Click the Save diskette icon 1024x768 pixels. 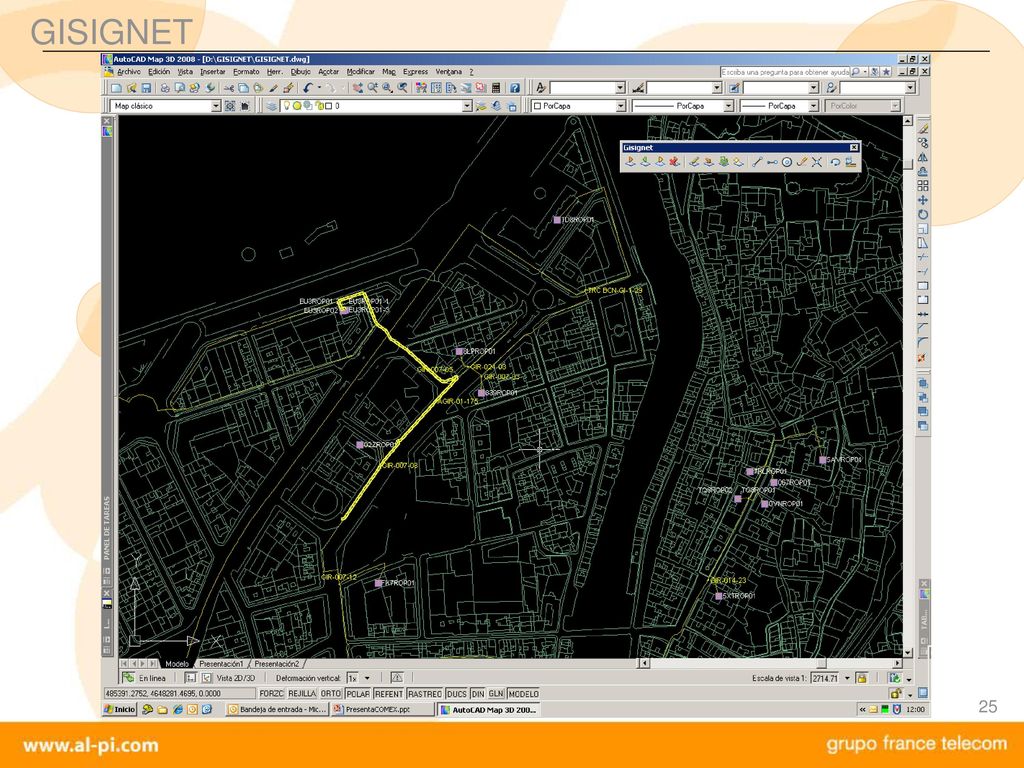pos(146,88)
